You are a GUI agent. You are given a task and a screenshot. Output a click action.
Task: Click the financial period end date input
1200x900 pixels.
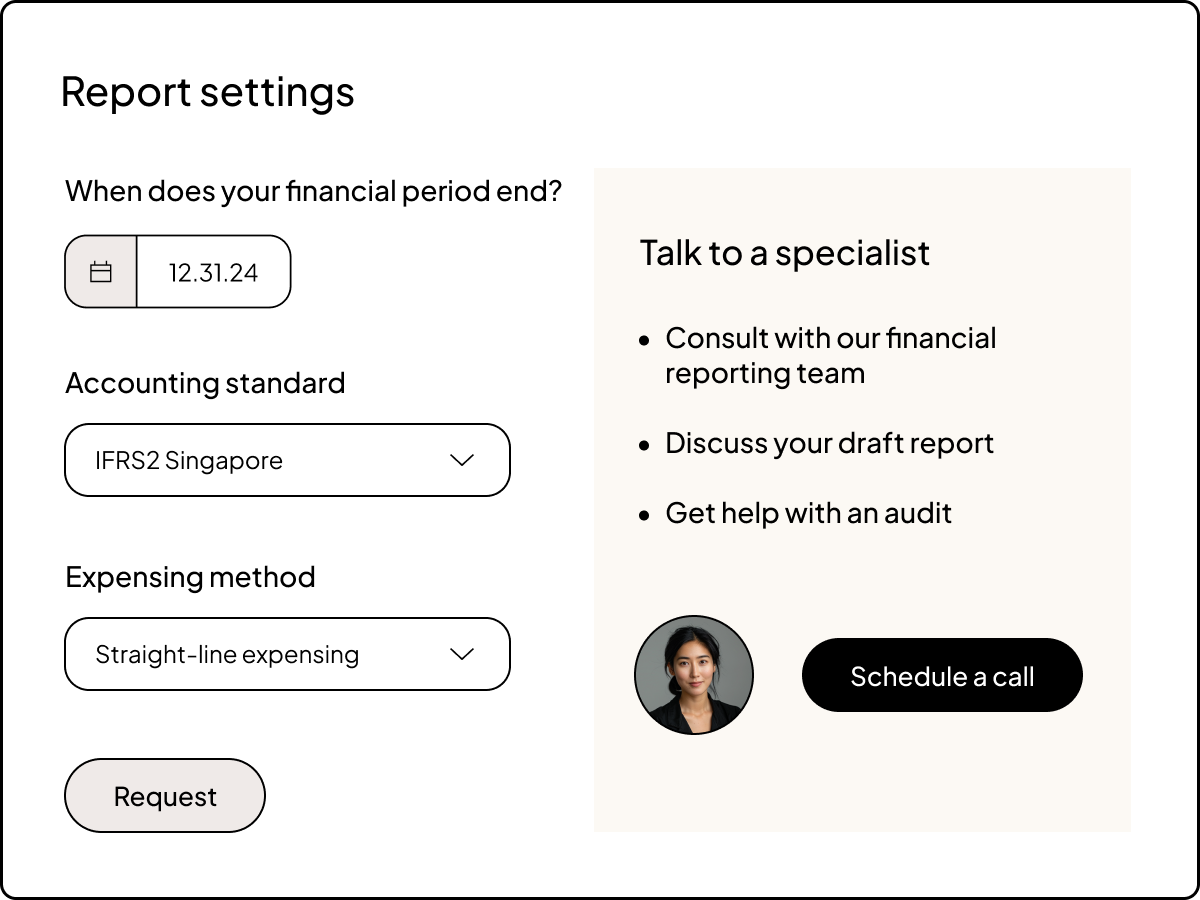point(213,271)
